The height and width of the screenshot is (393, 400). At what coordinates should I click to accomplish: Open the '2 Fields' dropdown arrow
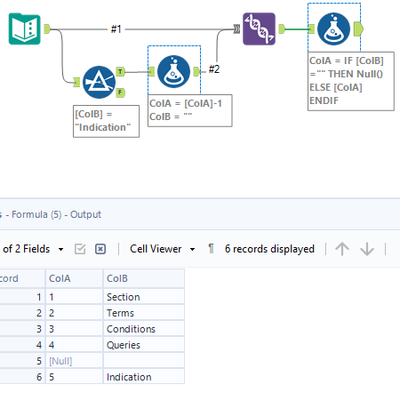coord(61,249)
